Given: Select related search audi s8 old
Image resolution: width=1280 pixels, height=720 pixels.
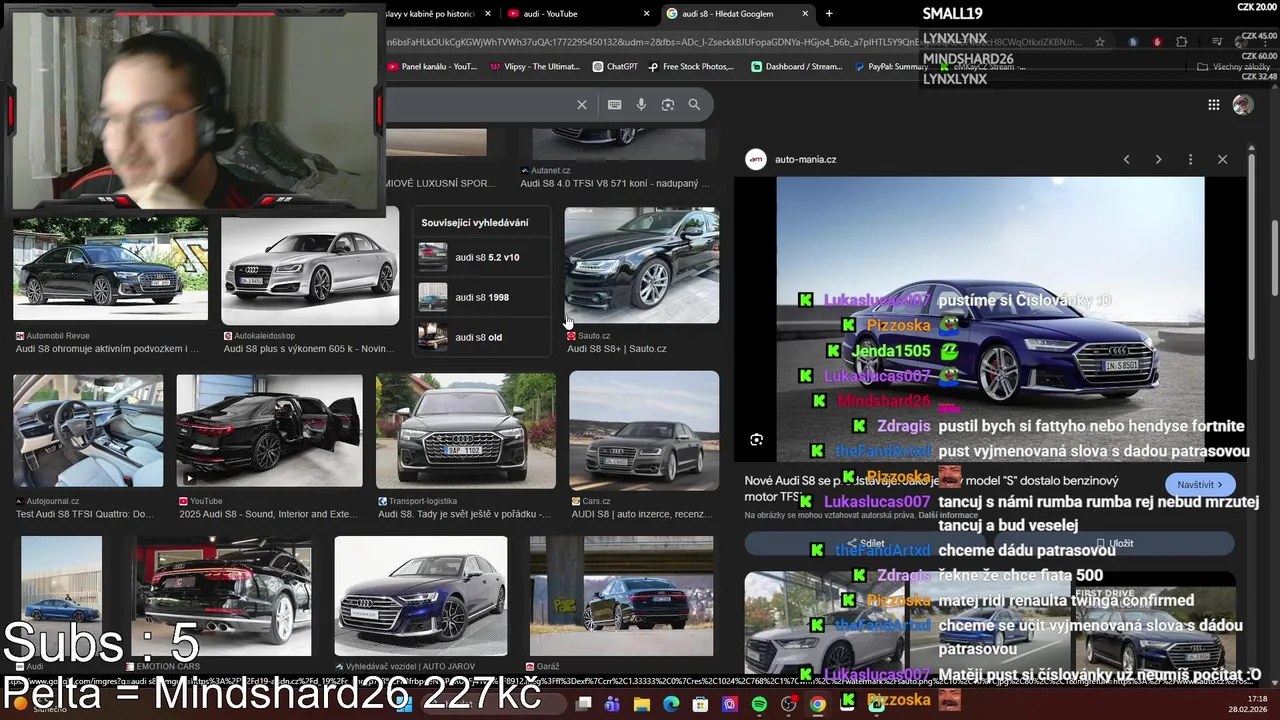Looking at the screenshot, I should click(482, 337).
